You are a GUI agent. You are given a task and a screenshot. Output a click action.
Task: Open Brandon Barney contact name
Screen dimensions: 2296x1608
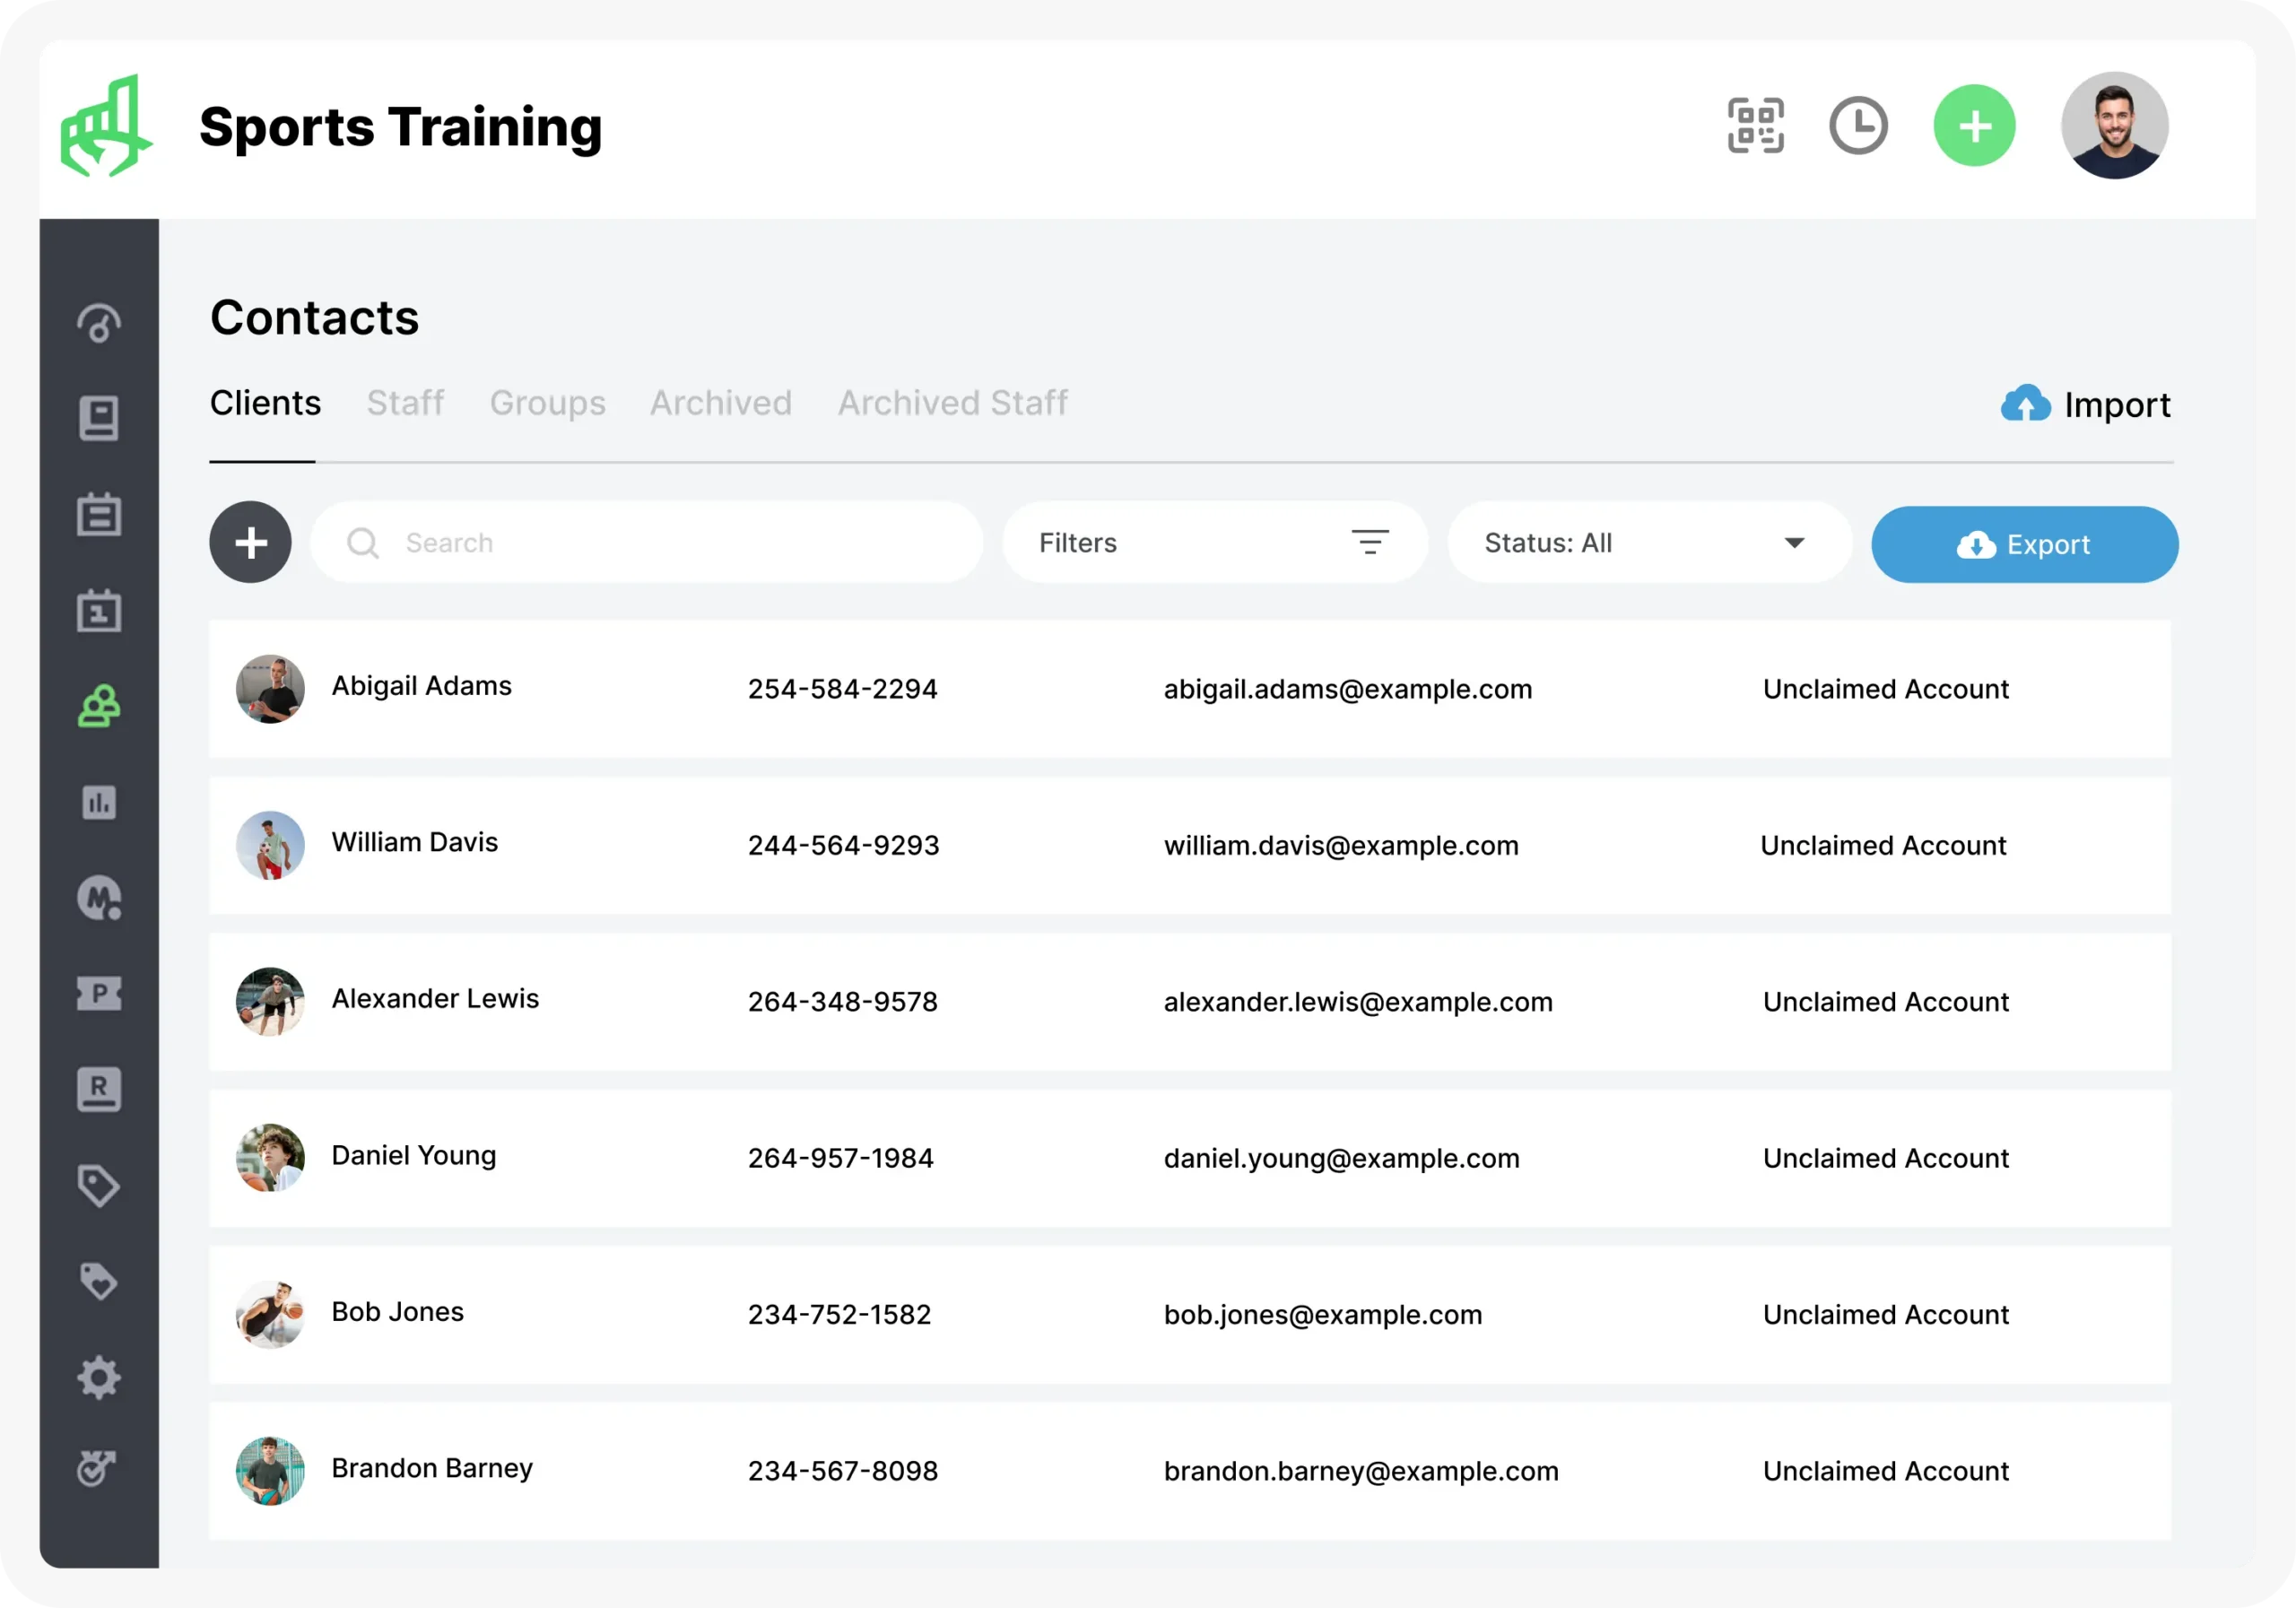point(432,1468)
